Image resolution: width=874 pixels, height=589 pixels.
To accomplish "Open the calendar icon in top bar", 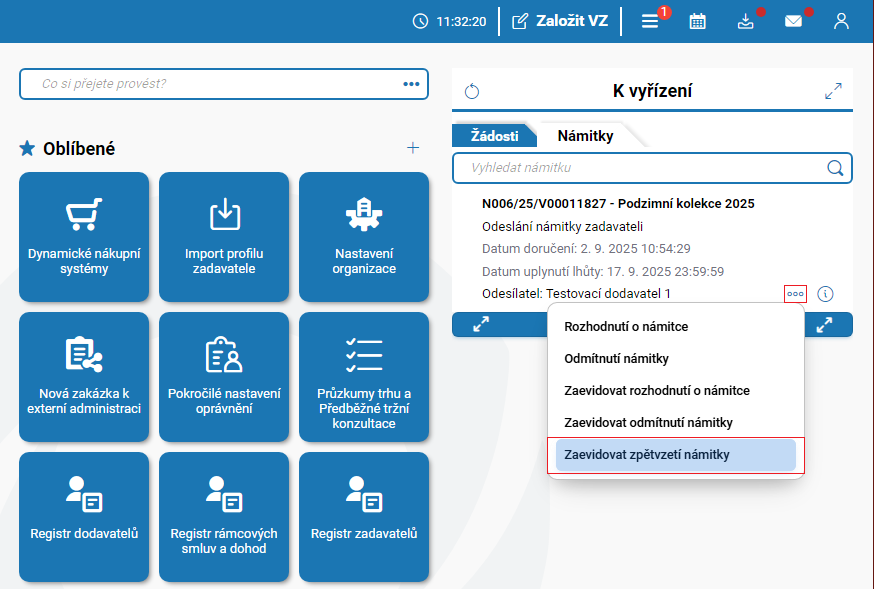I will (x=697, y=21).
